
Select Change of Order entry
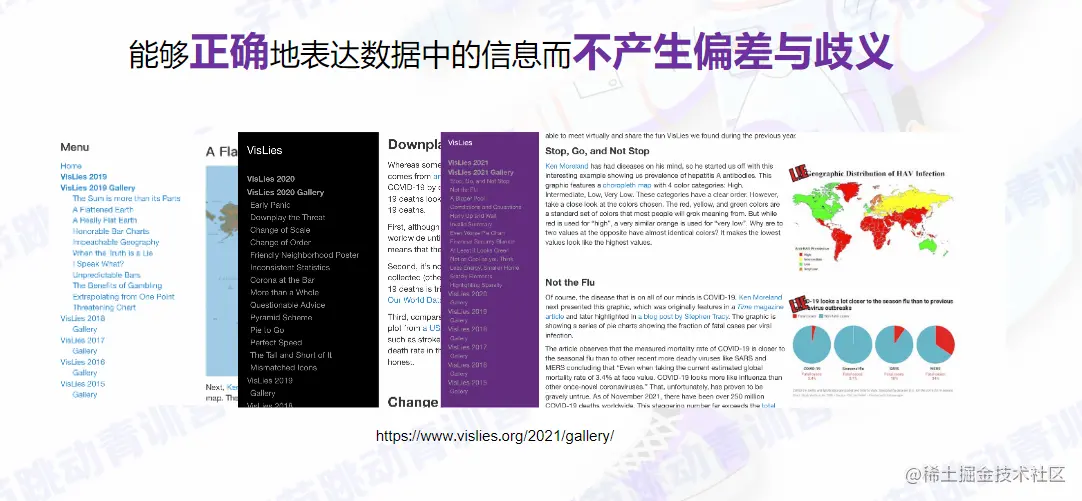[280, 242]
